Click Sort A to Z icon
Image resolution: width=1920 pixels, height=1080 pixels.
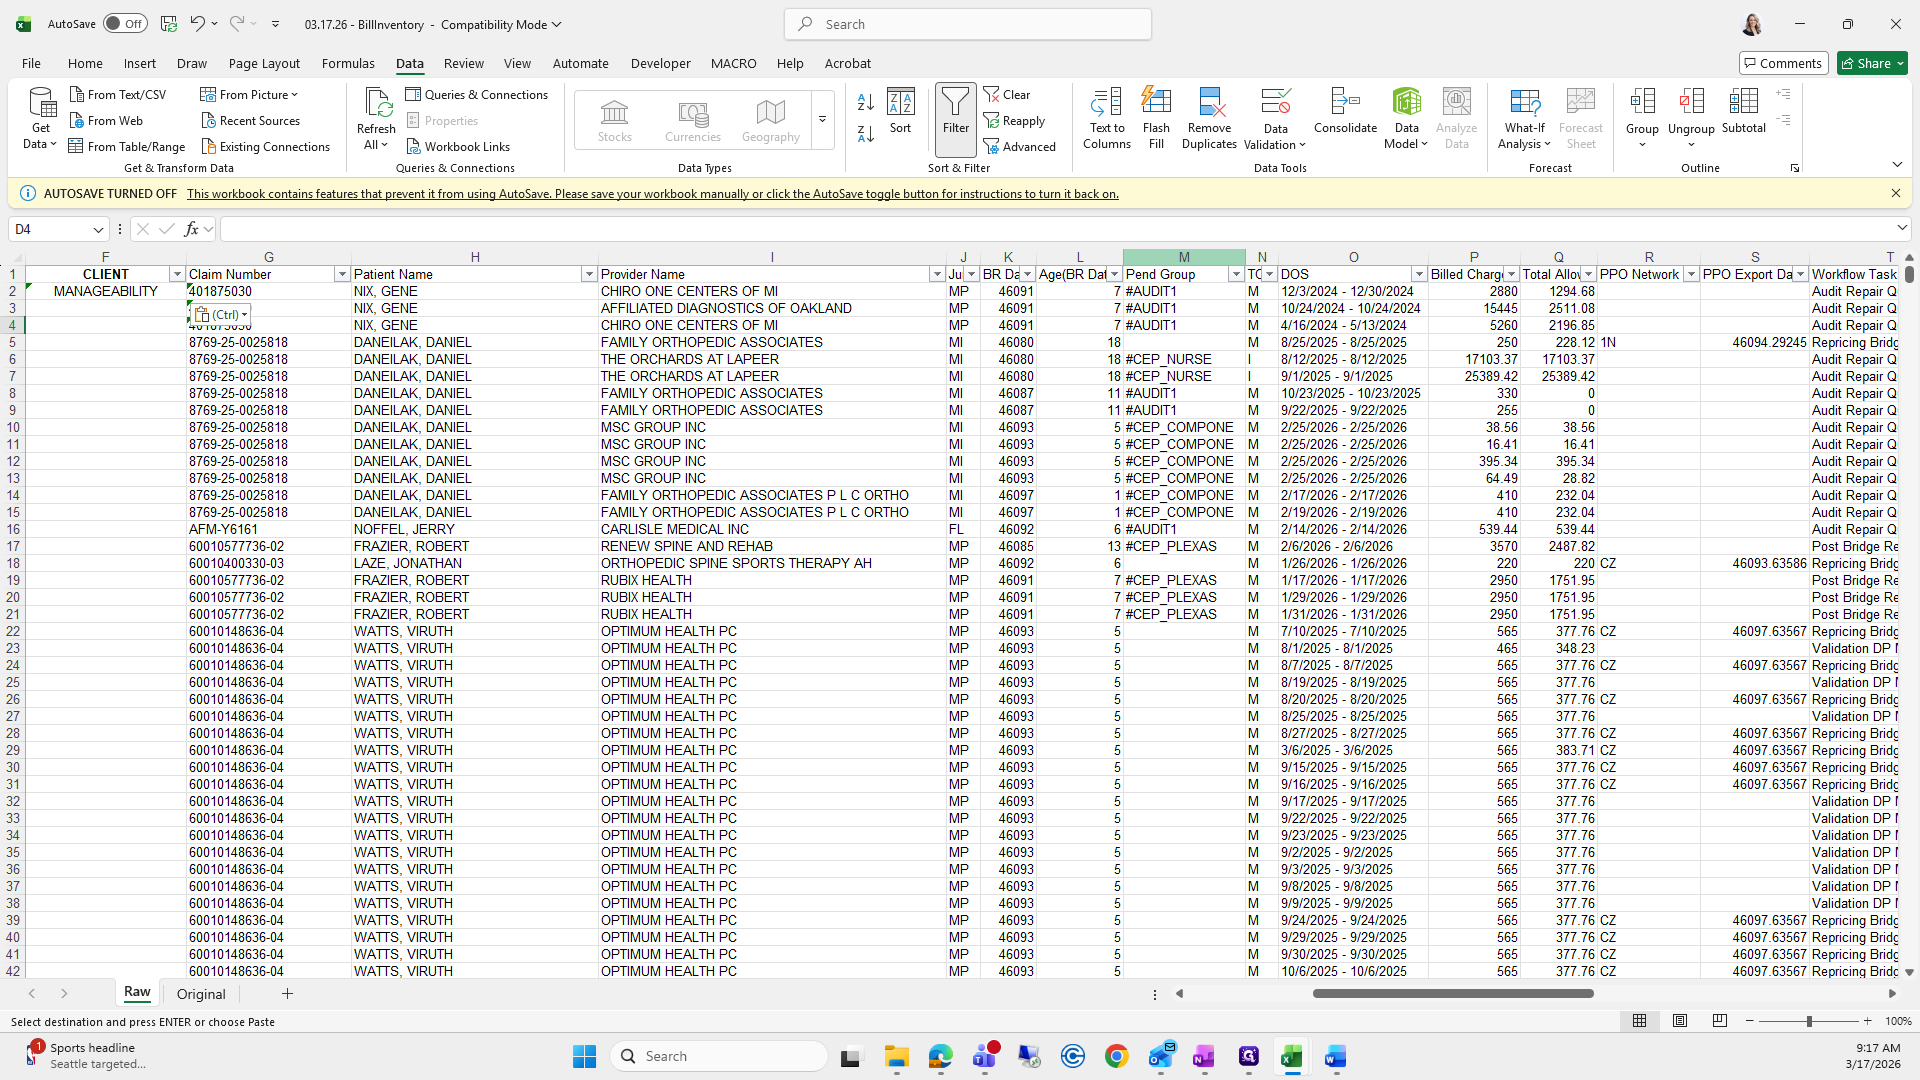[866, 101]
